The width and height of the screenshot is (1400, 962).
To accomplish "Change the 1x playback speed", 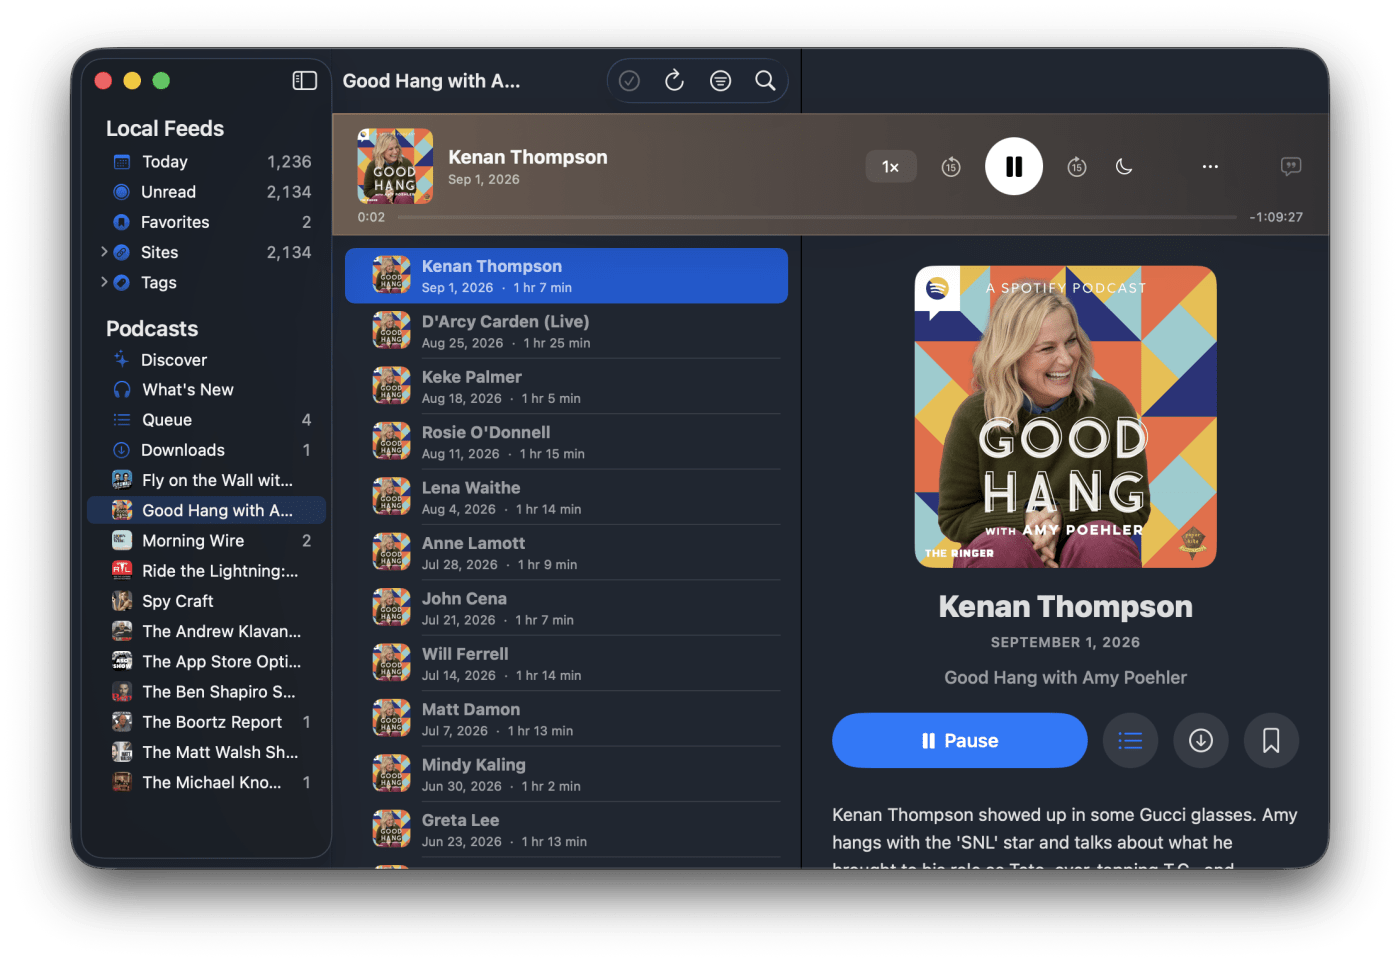I will pyautogui.click(x=890, y=167).
